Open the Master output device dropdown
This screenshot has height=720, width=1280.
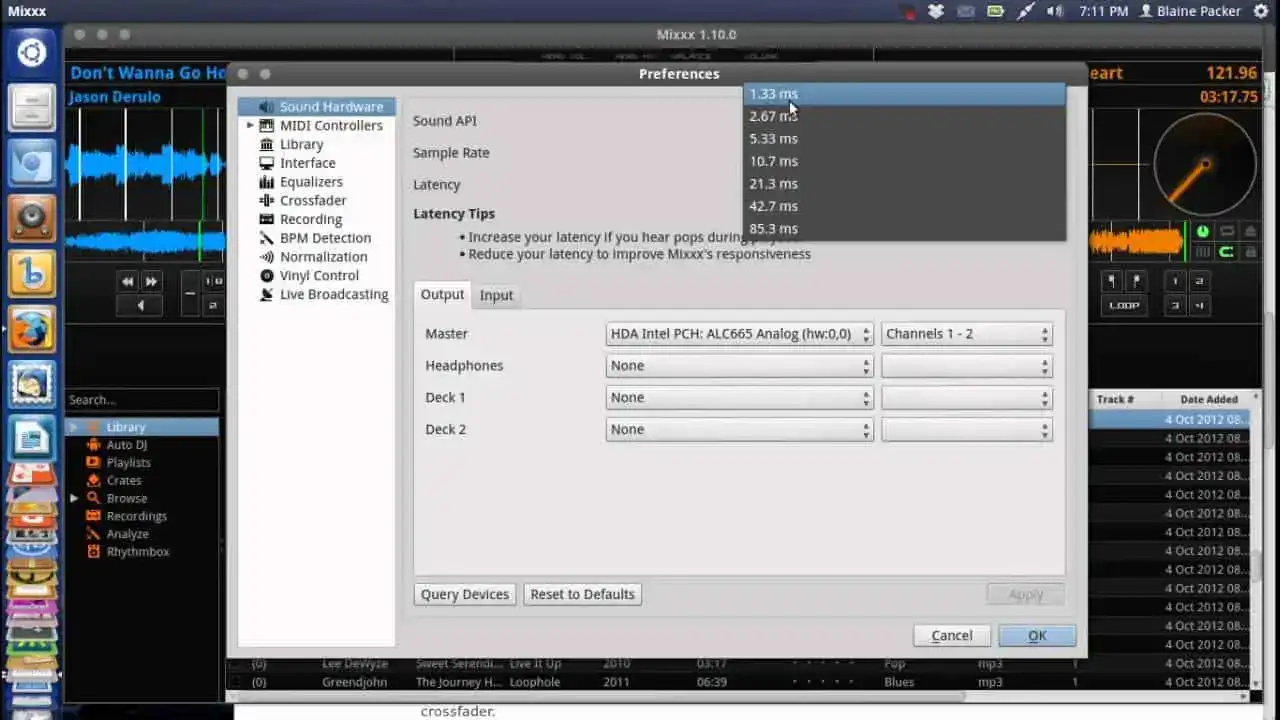(x=740, y=334)
